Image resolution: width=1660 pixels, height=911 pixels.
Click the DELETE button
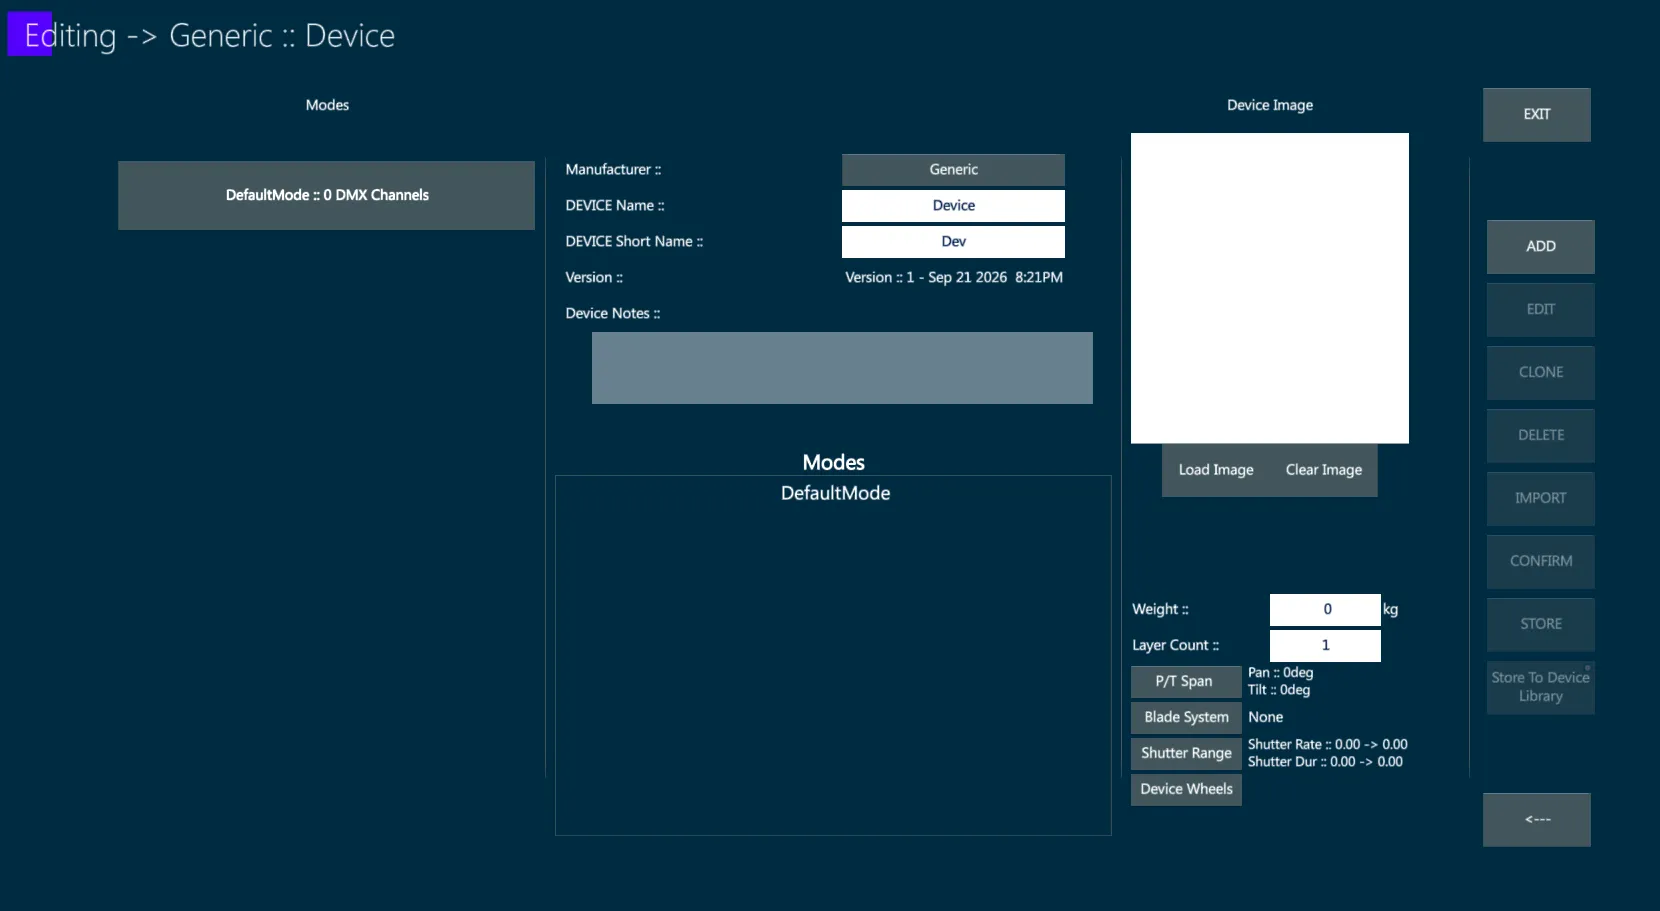[x=1541, y=435]
